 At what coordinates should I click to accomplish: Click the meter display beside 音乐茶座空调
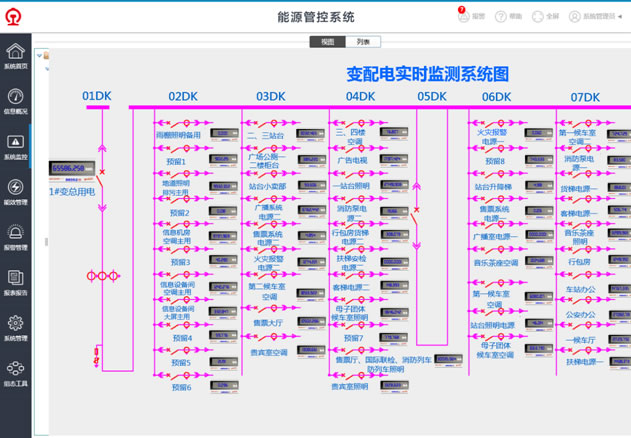(x=539, y=261)
